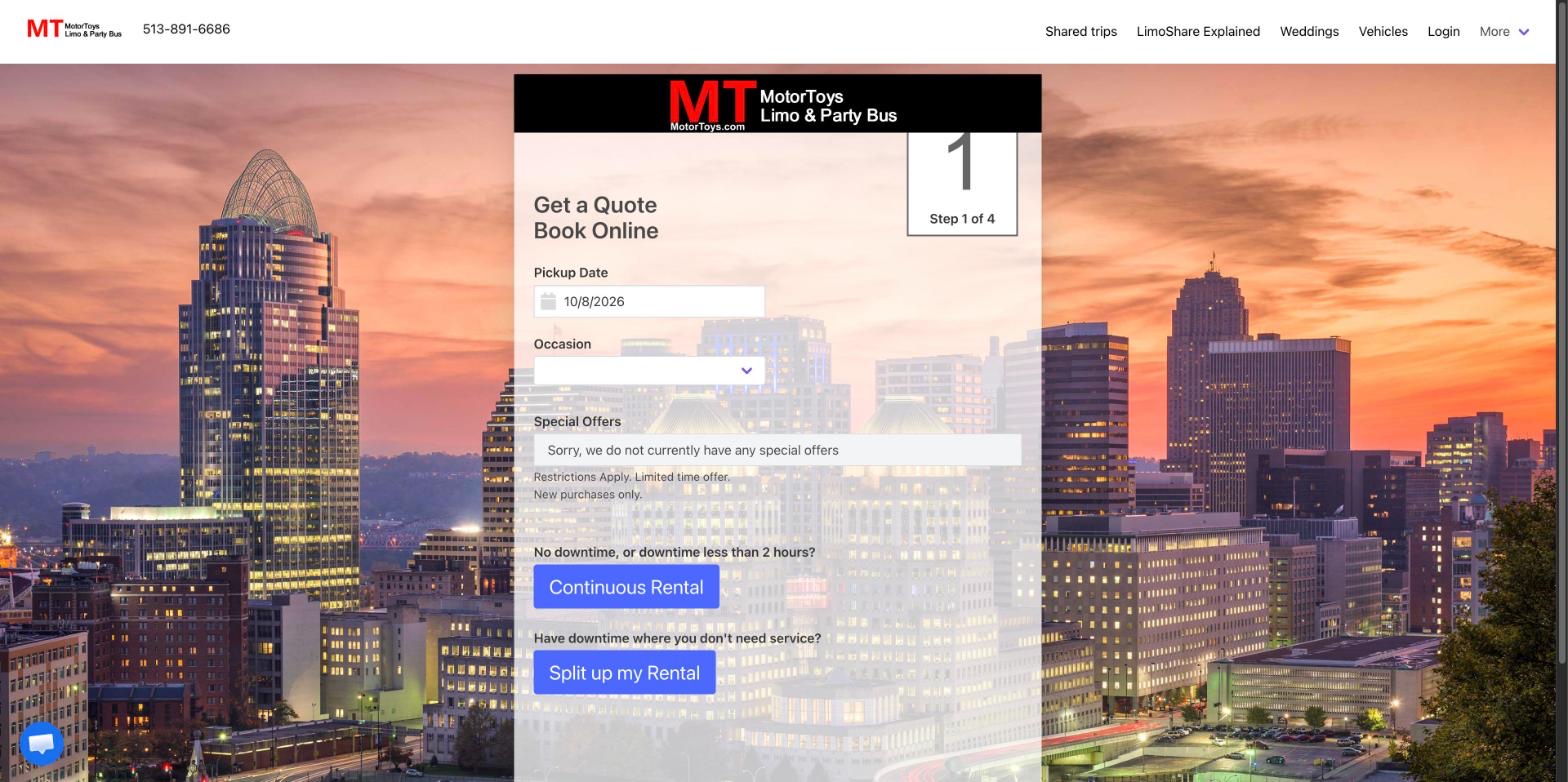
Task: Click the Special Offers notice box
Action: click(x=777, y=450)
